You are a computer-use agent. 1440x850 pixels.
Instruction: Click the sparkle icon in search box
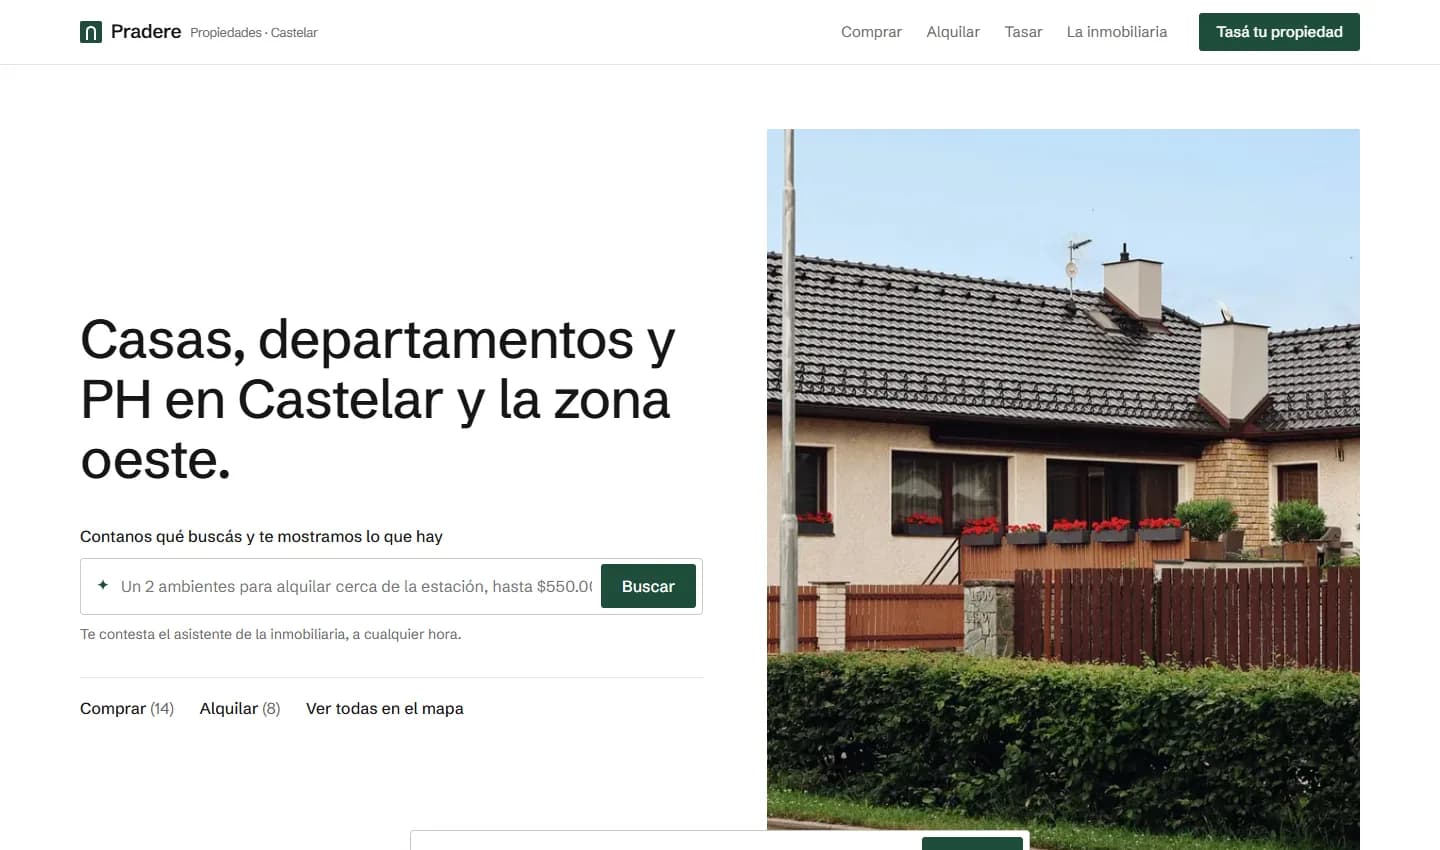point(103,585)
